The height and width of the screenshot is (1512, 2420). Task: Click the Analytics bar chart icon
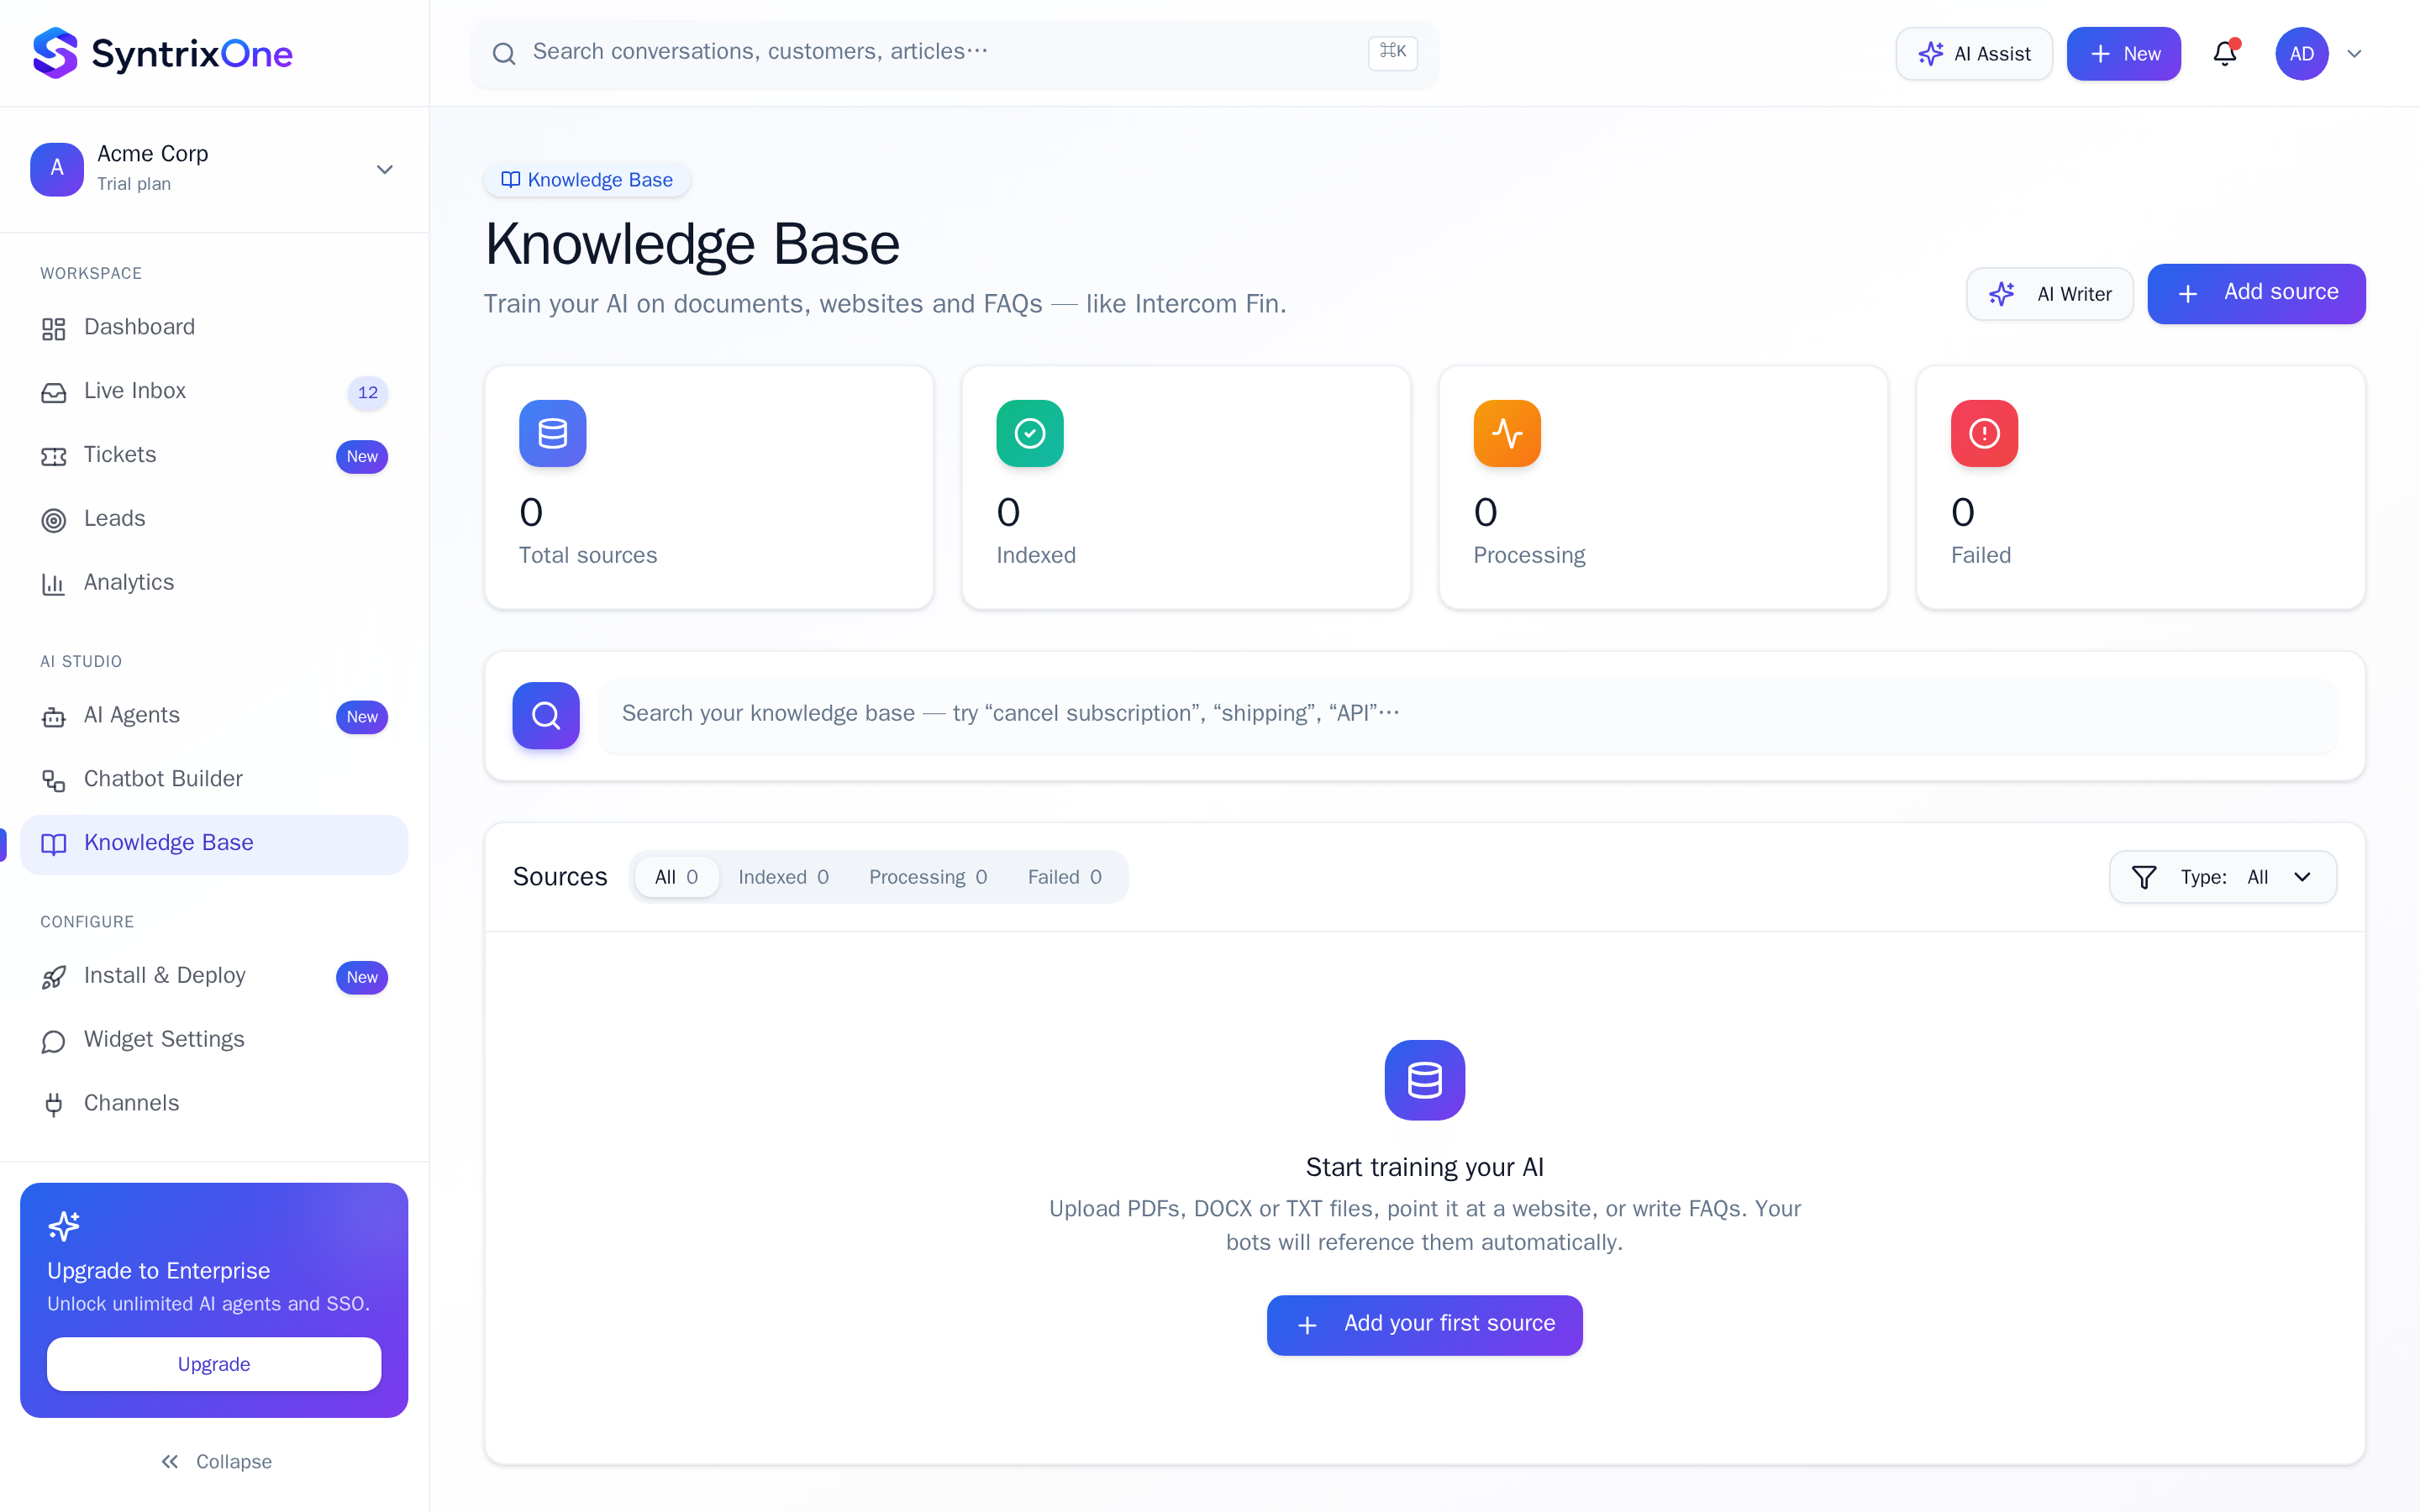click(53, 584)
